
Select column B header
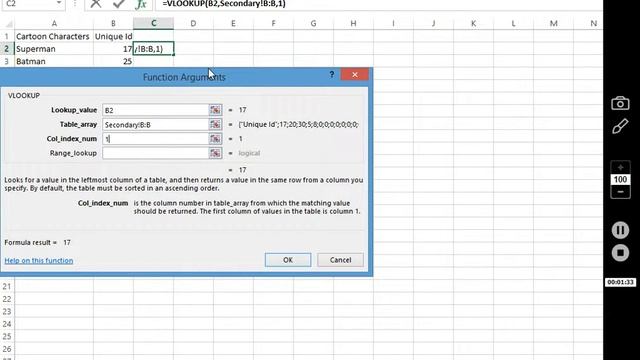tap(113, 23)
